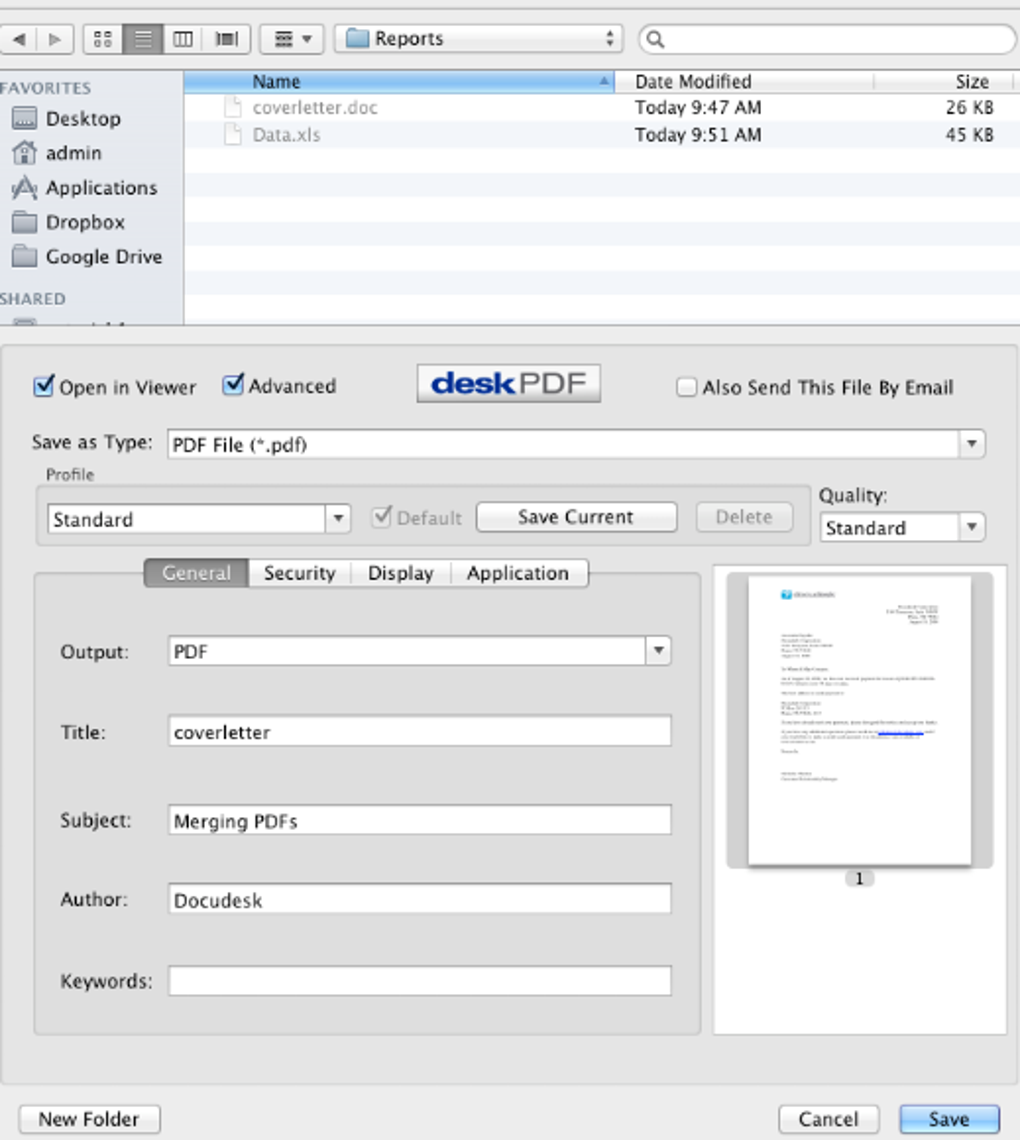Switch to list view in toolbar
1020x1140 pixels.
[143, 39]
